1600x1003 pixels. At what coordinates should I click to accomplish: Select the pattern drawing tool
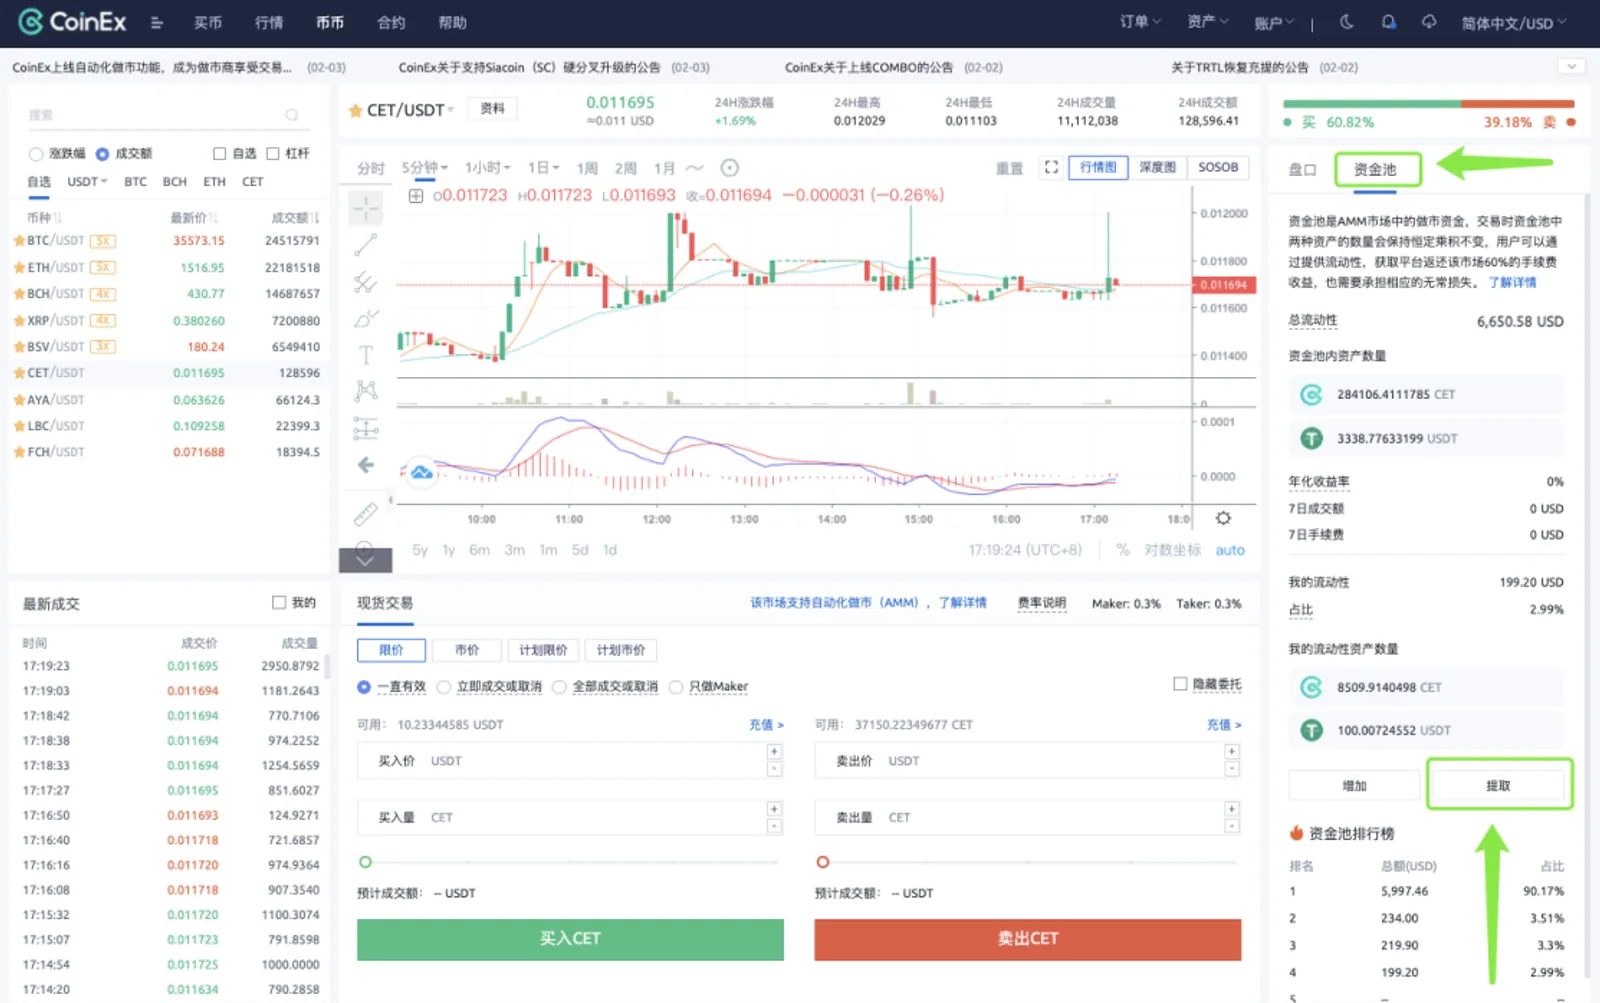(x=365, y=391)
